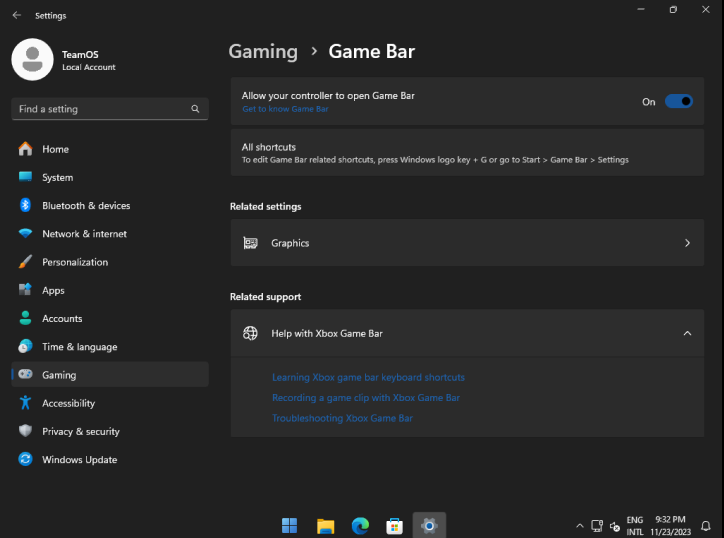Go to Home settings page
The height and width of the screenshot is (538, 724).
point(110,149)
